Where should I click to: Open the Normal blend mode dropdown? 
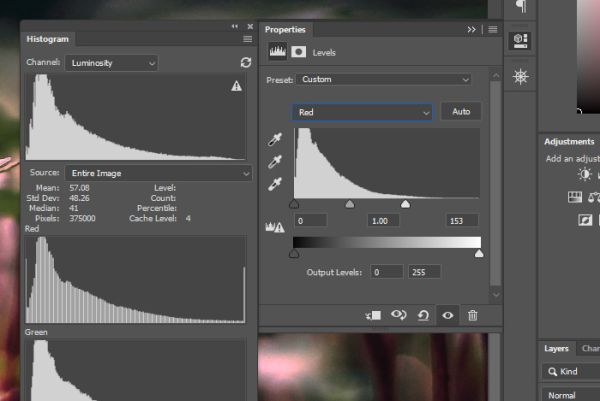[x=571, y=395]
